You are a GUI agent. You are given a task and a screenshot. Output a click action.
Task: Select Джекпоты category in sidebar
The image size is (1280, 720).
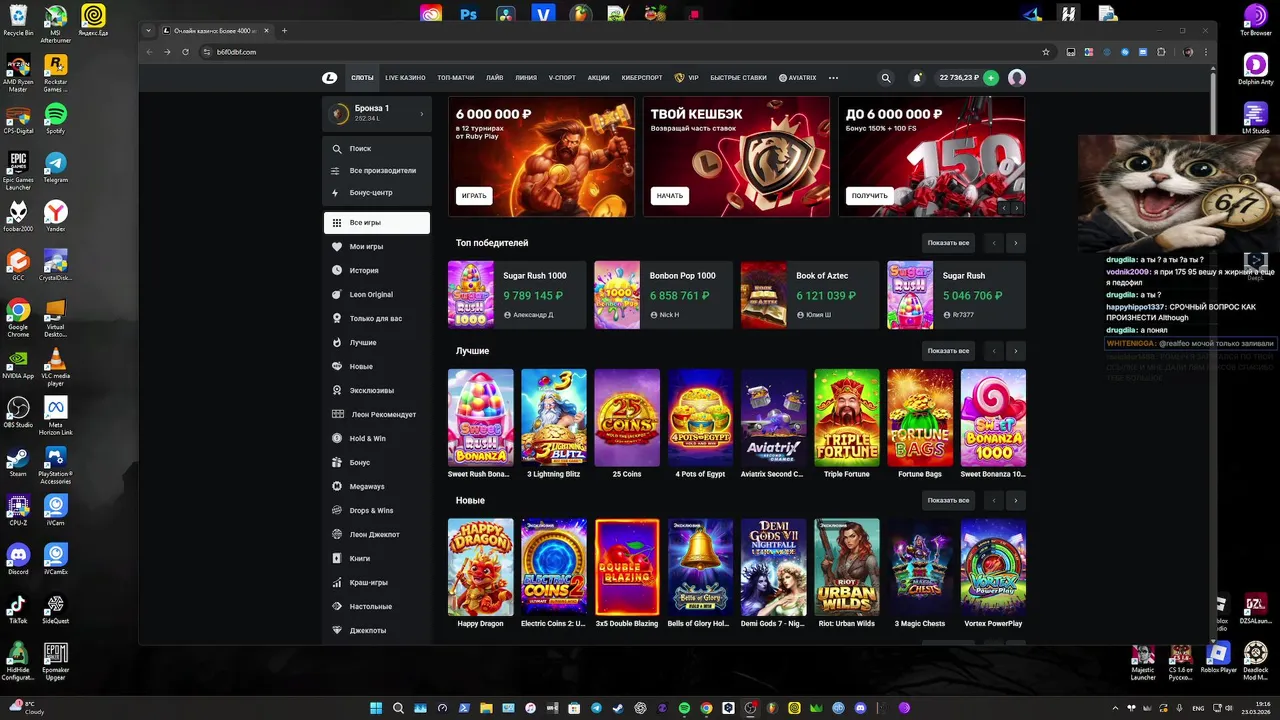point(377,630)
